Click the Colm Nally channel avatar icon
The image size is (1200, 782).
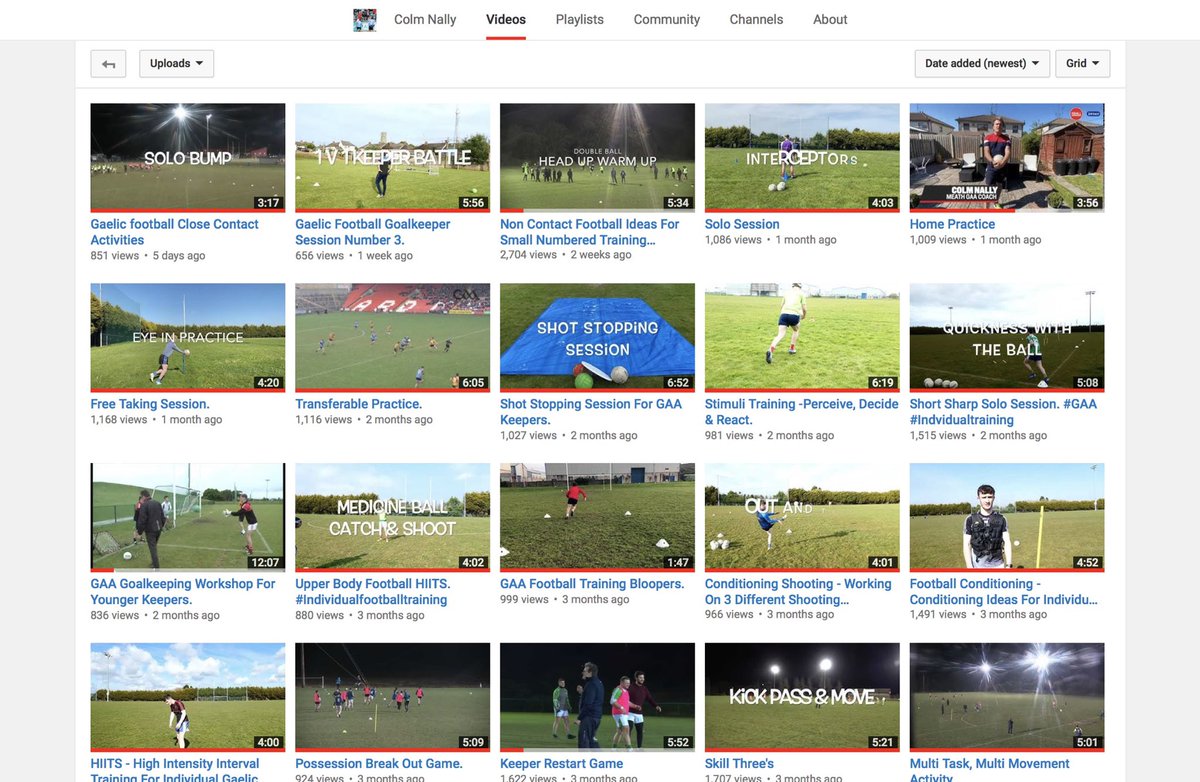[365, 20]
